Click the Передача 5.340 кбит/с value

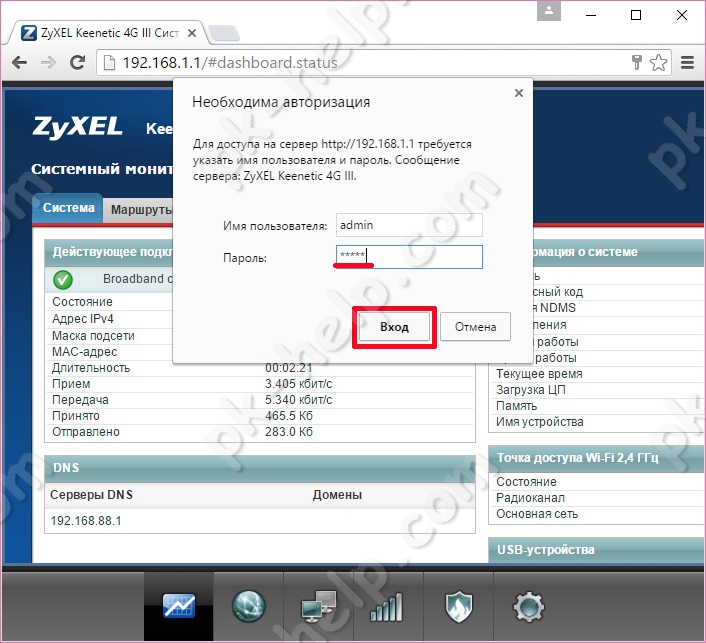(x=299, y=400)
